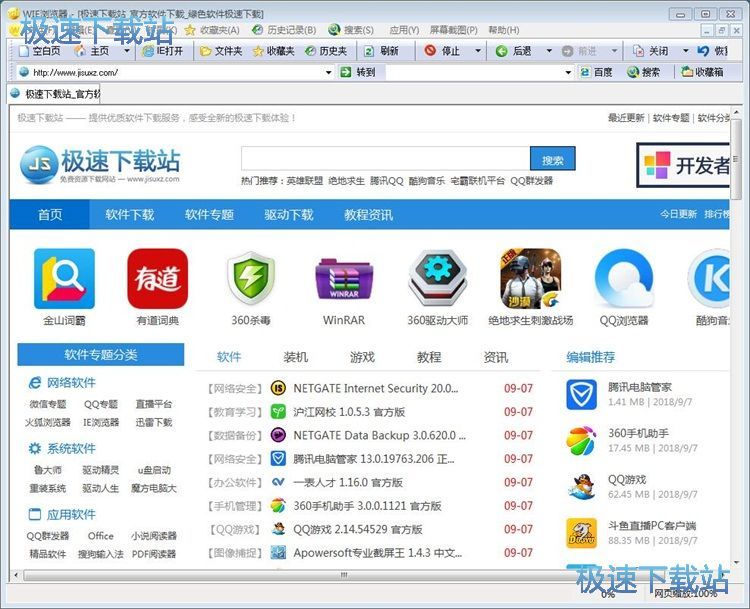Go back with the 后退 button

pos(513,51)
